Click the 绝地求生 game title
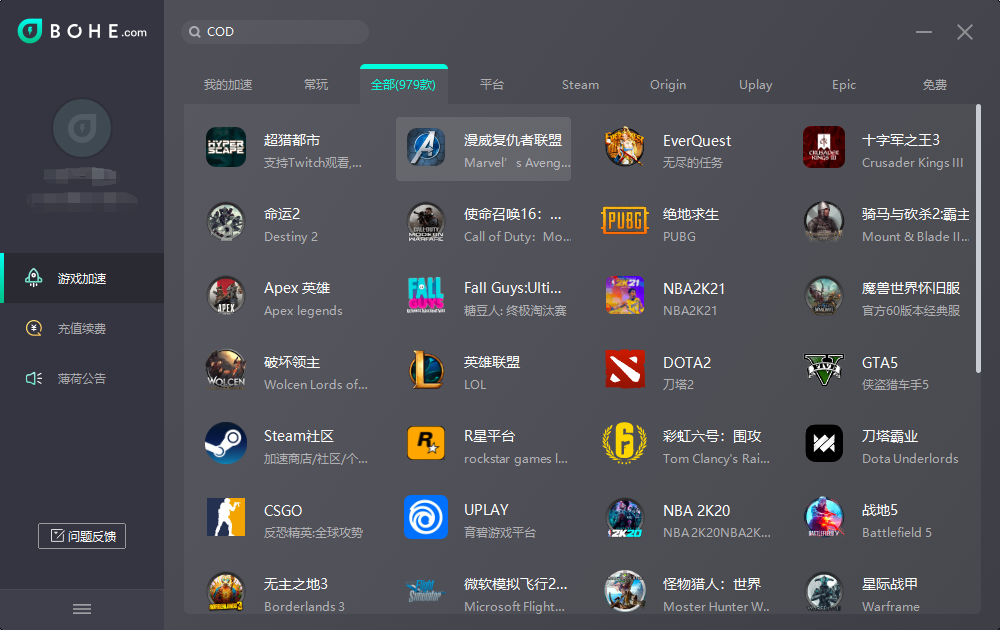This screenshot has height=630, width=1000. [691, 214]
